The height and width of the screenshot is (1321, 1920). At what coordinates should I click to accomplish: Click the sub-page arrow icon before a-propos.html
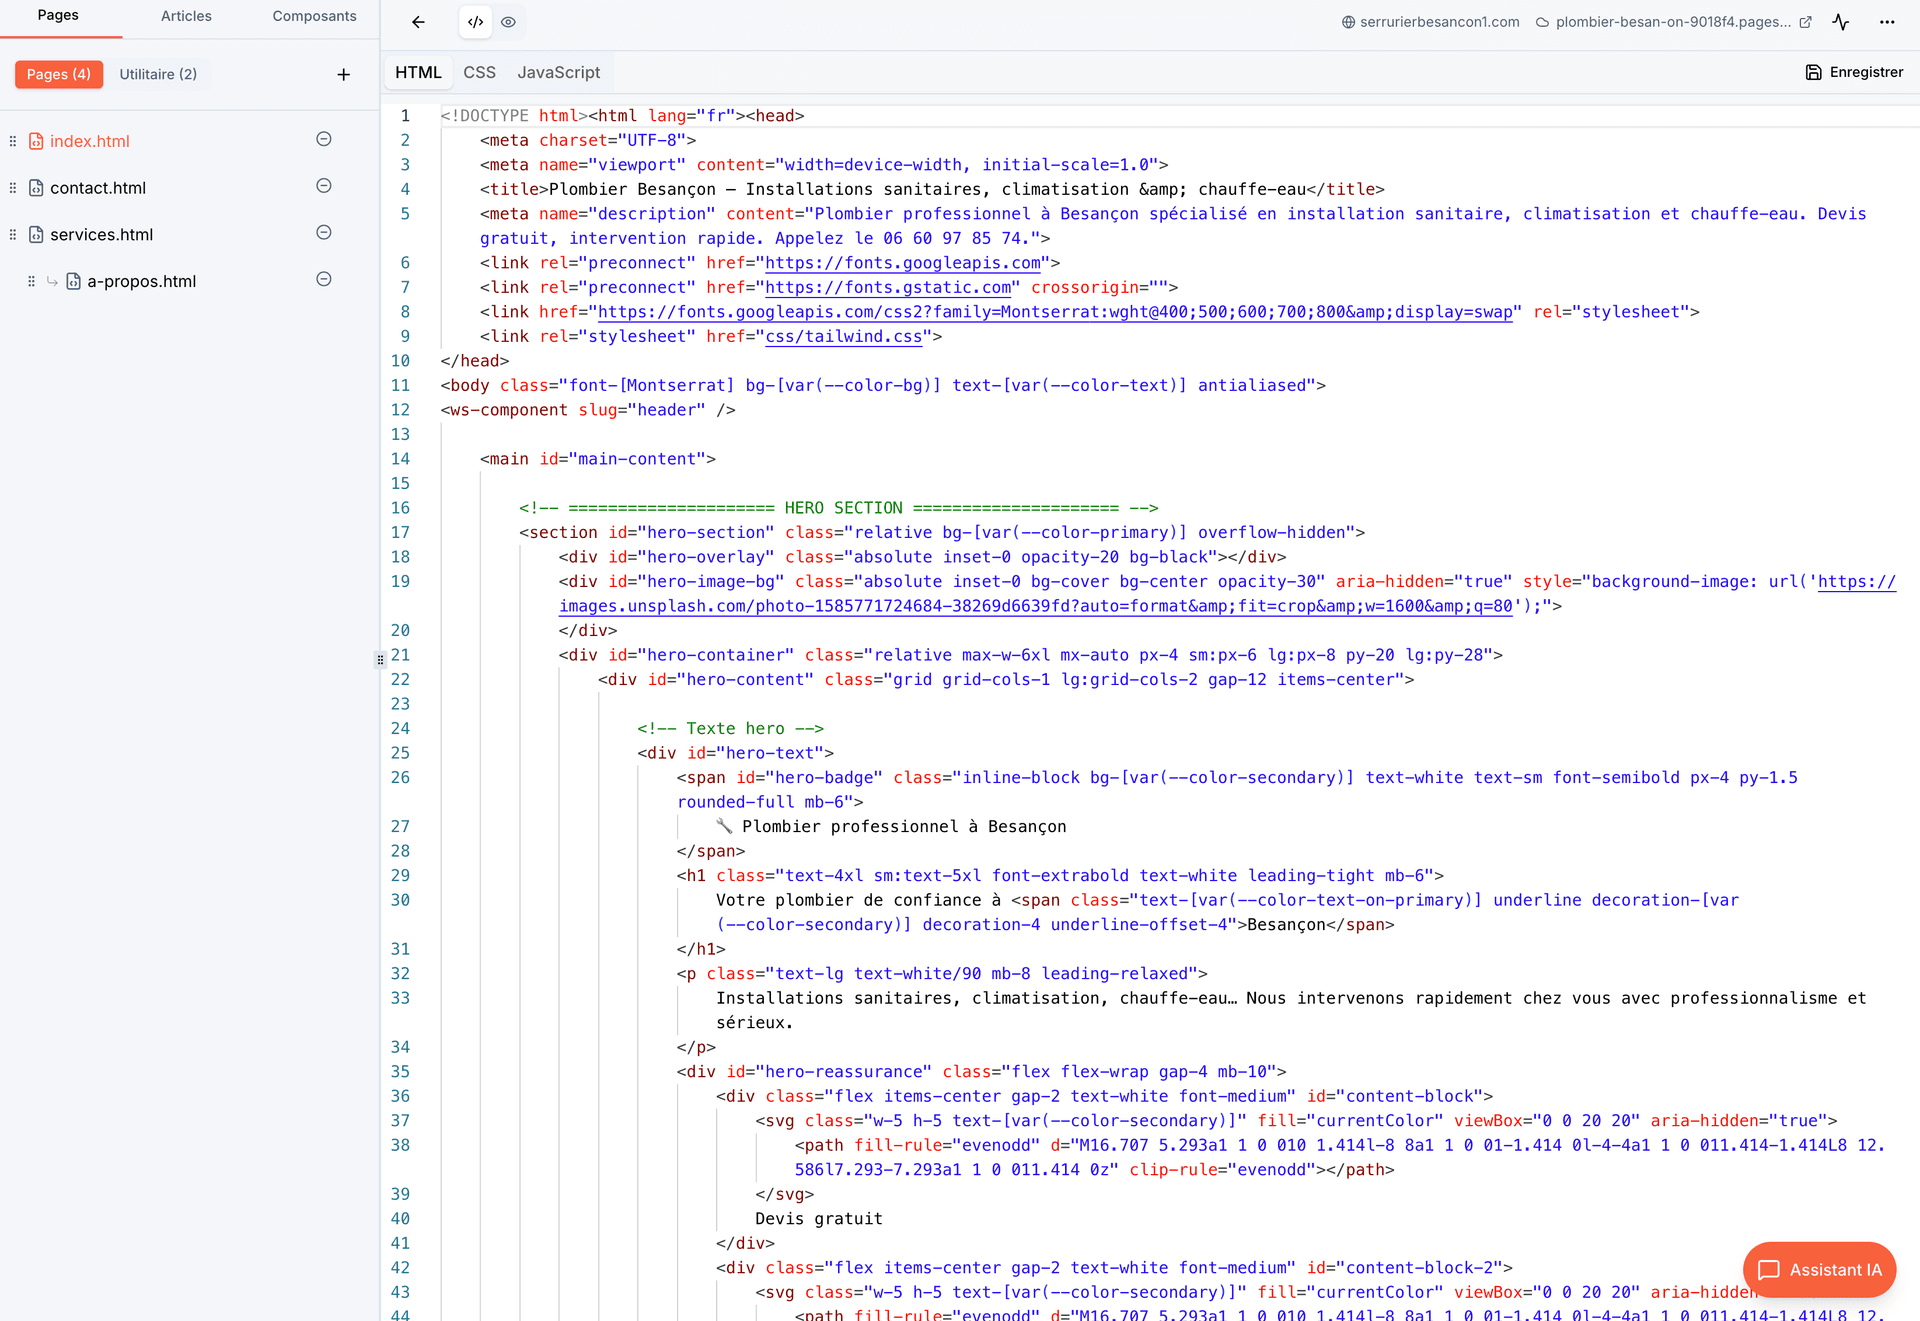(52, 282)
